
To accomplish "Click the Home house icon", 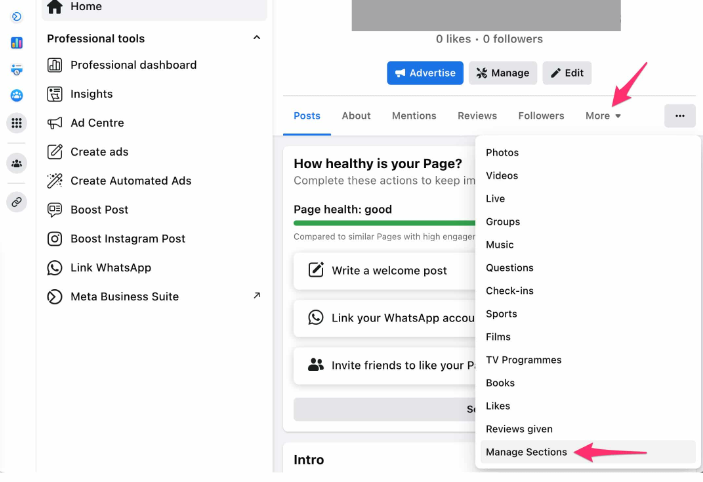I will [x=55, y=6].
